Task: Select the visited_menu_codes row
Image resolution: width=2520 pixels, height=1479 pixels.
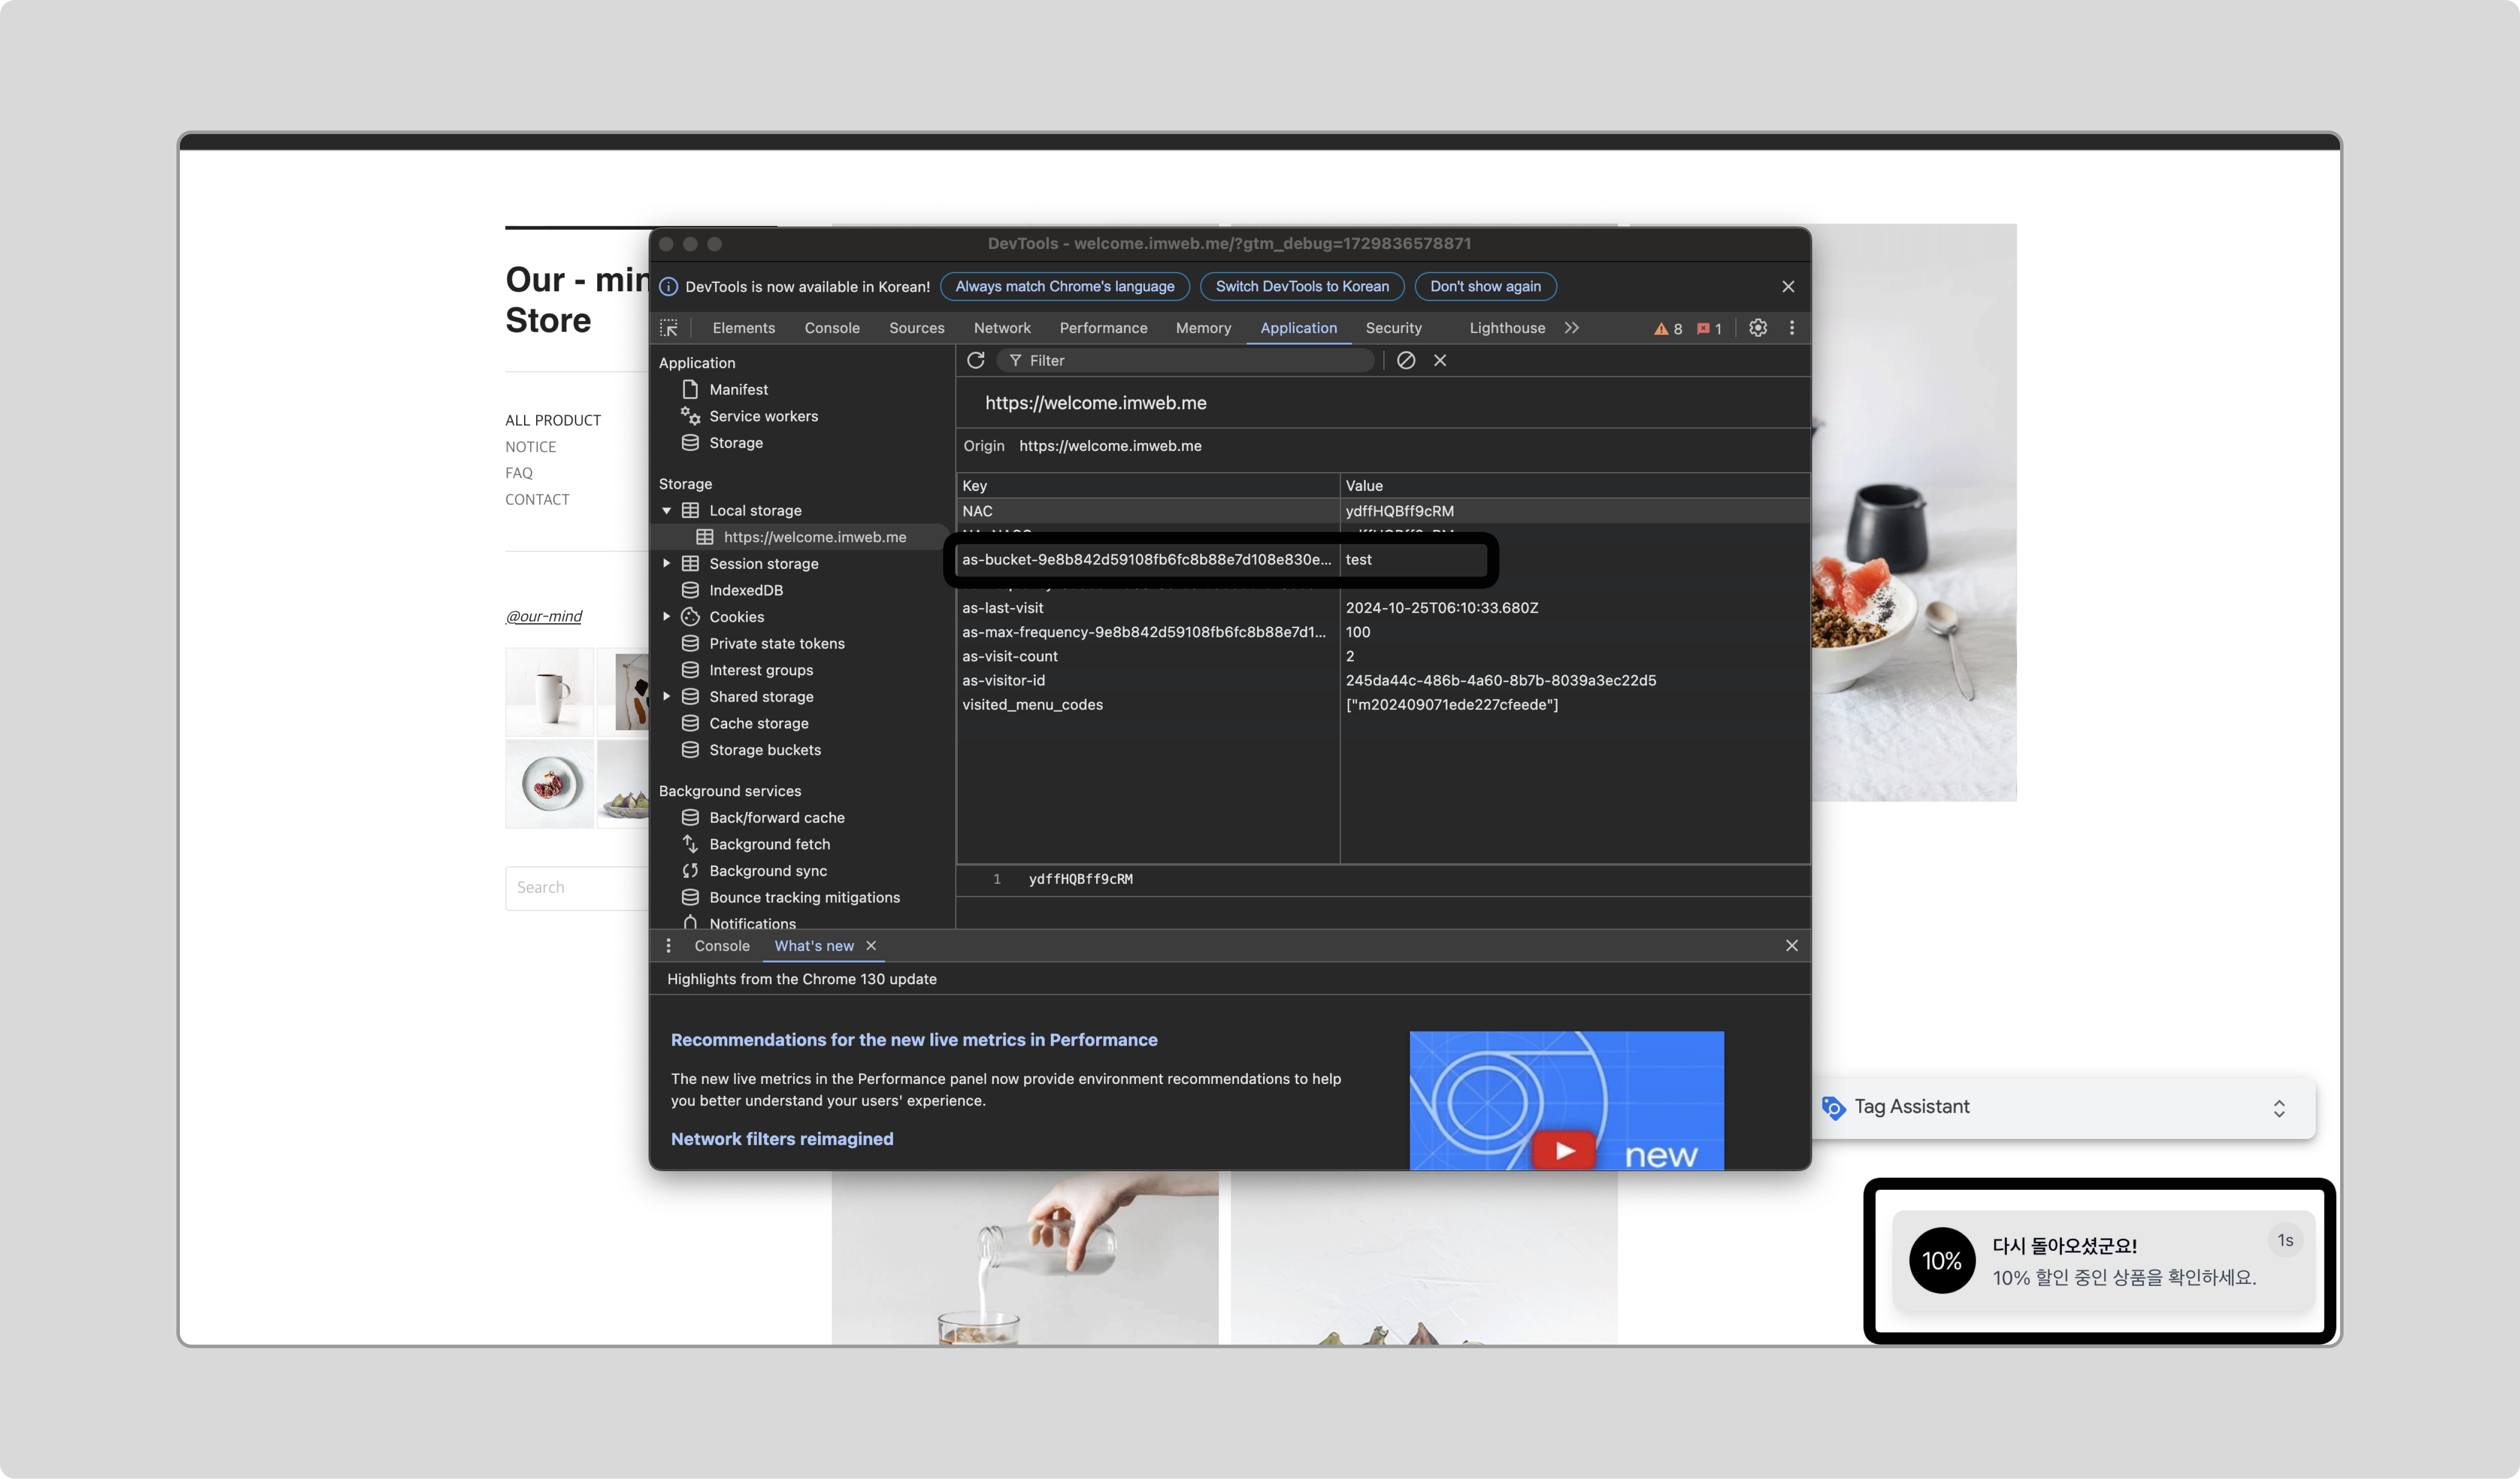Action: click(1383, 705)
